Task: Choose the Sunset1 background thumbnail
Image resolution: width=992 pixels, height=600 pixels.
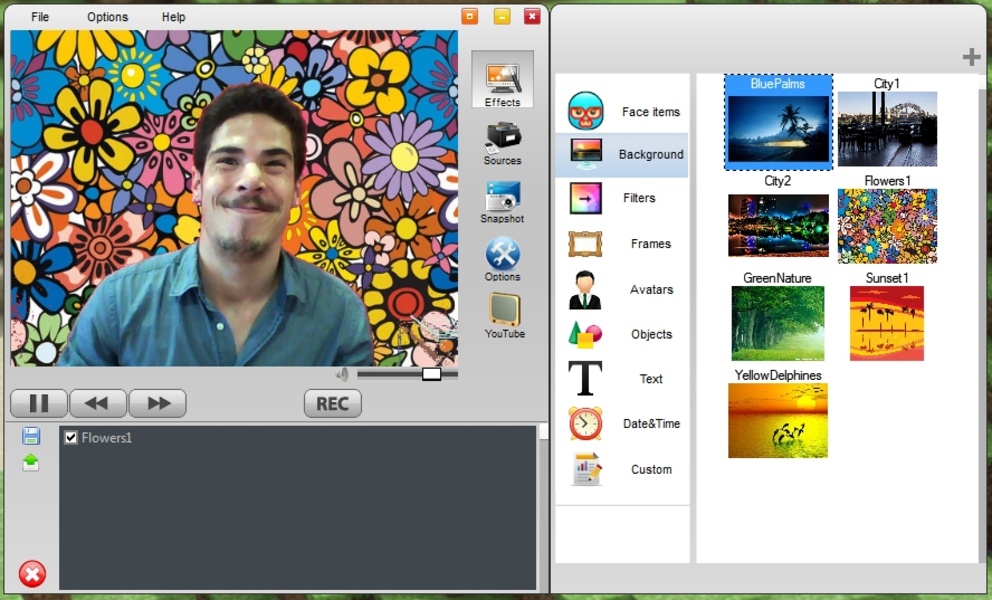Action: tap(886, 323)
